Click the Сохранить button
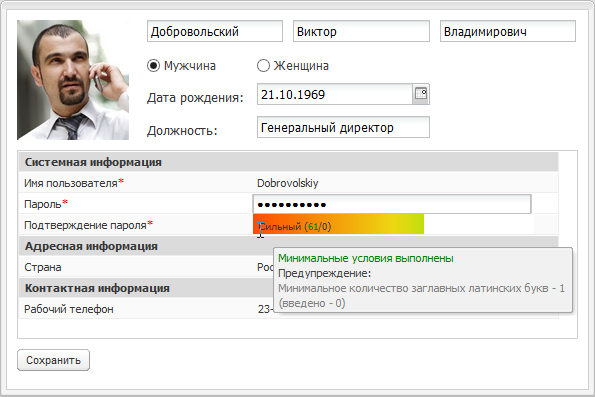This screenshot has width=595, height=397. (x=54, y=360)
